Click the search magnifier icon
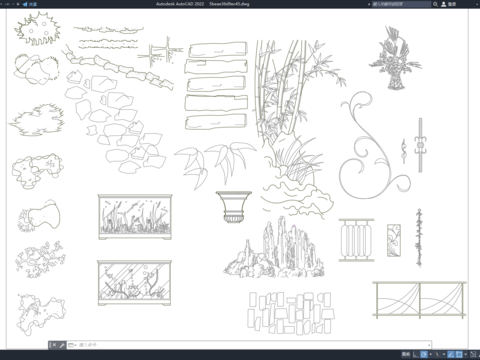480x360 pixels. [x=435, y=4]
